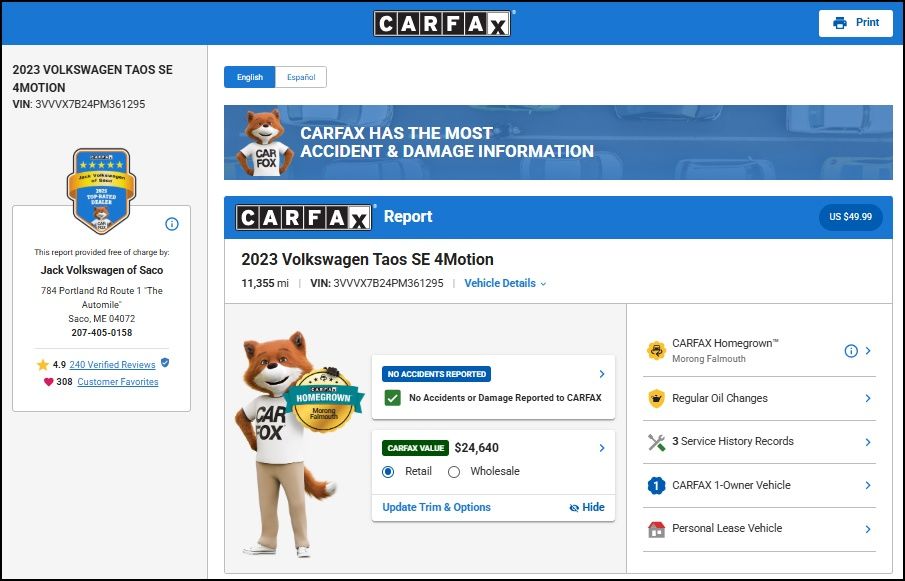
Task: Open CARFAX Homegrown row chevron
Action: 868,351
